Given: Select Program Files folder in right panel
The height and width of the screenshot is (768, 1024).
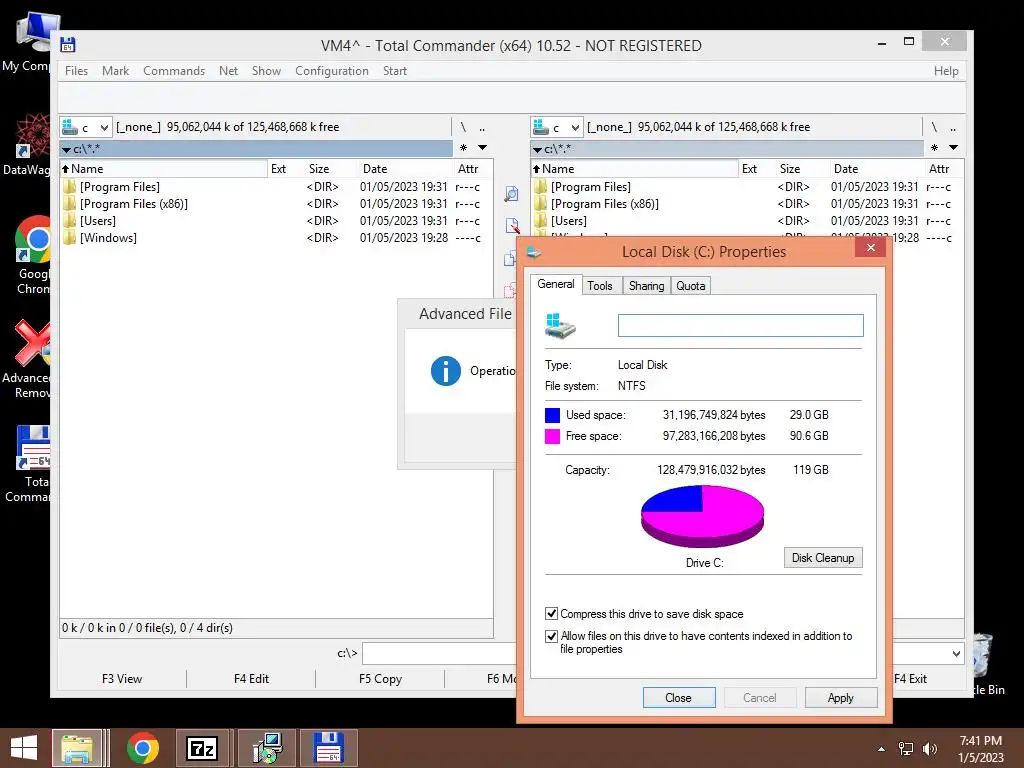Looking at the screenshot, I should pos(590,187).
